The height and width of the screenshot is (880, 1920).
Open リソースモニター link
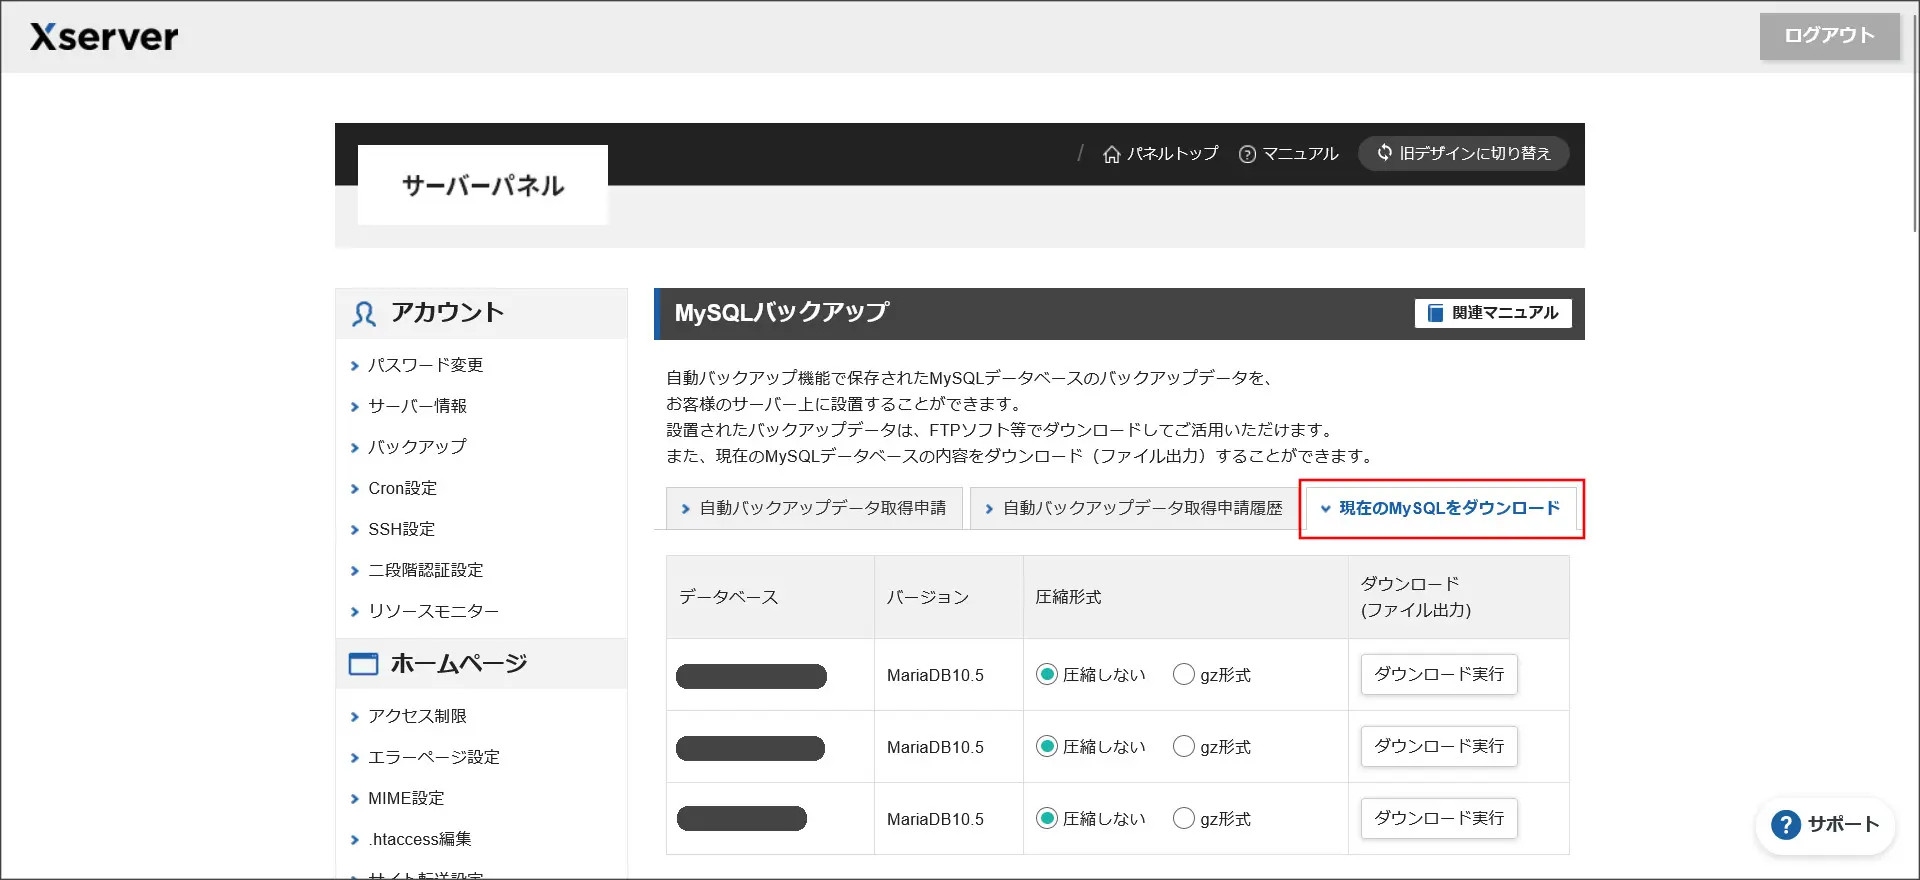[x=433, y=611]
